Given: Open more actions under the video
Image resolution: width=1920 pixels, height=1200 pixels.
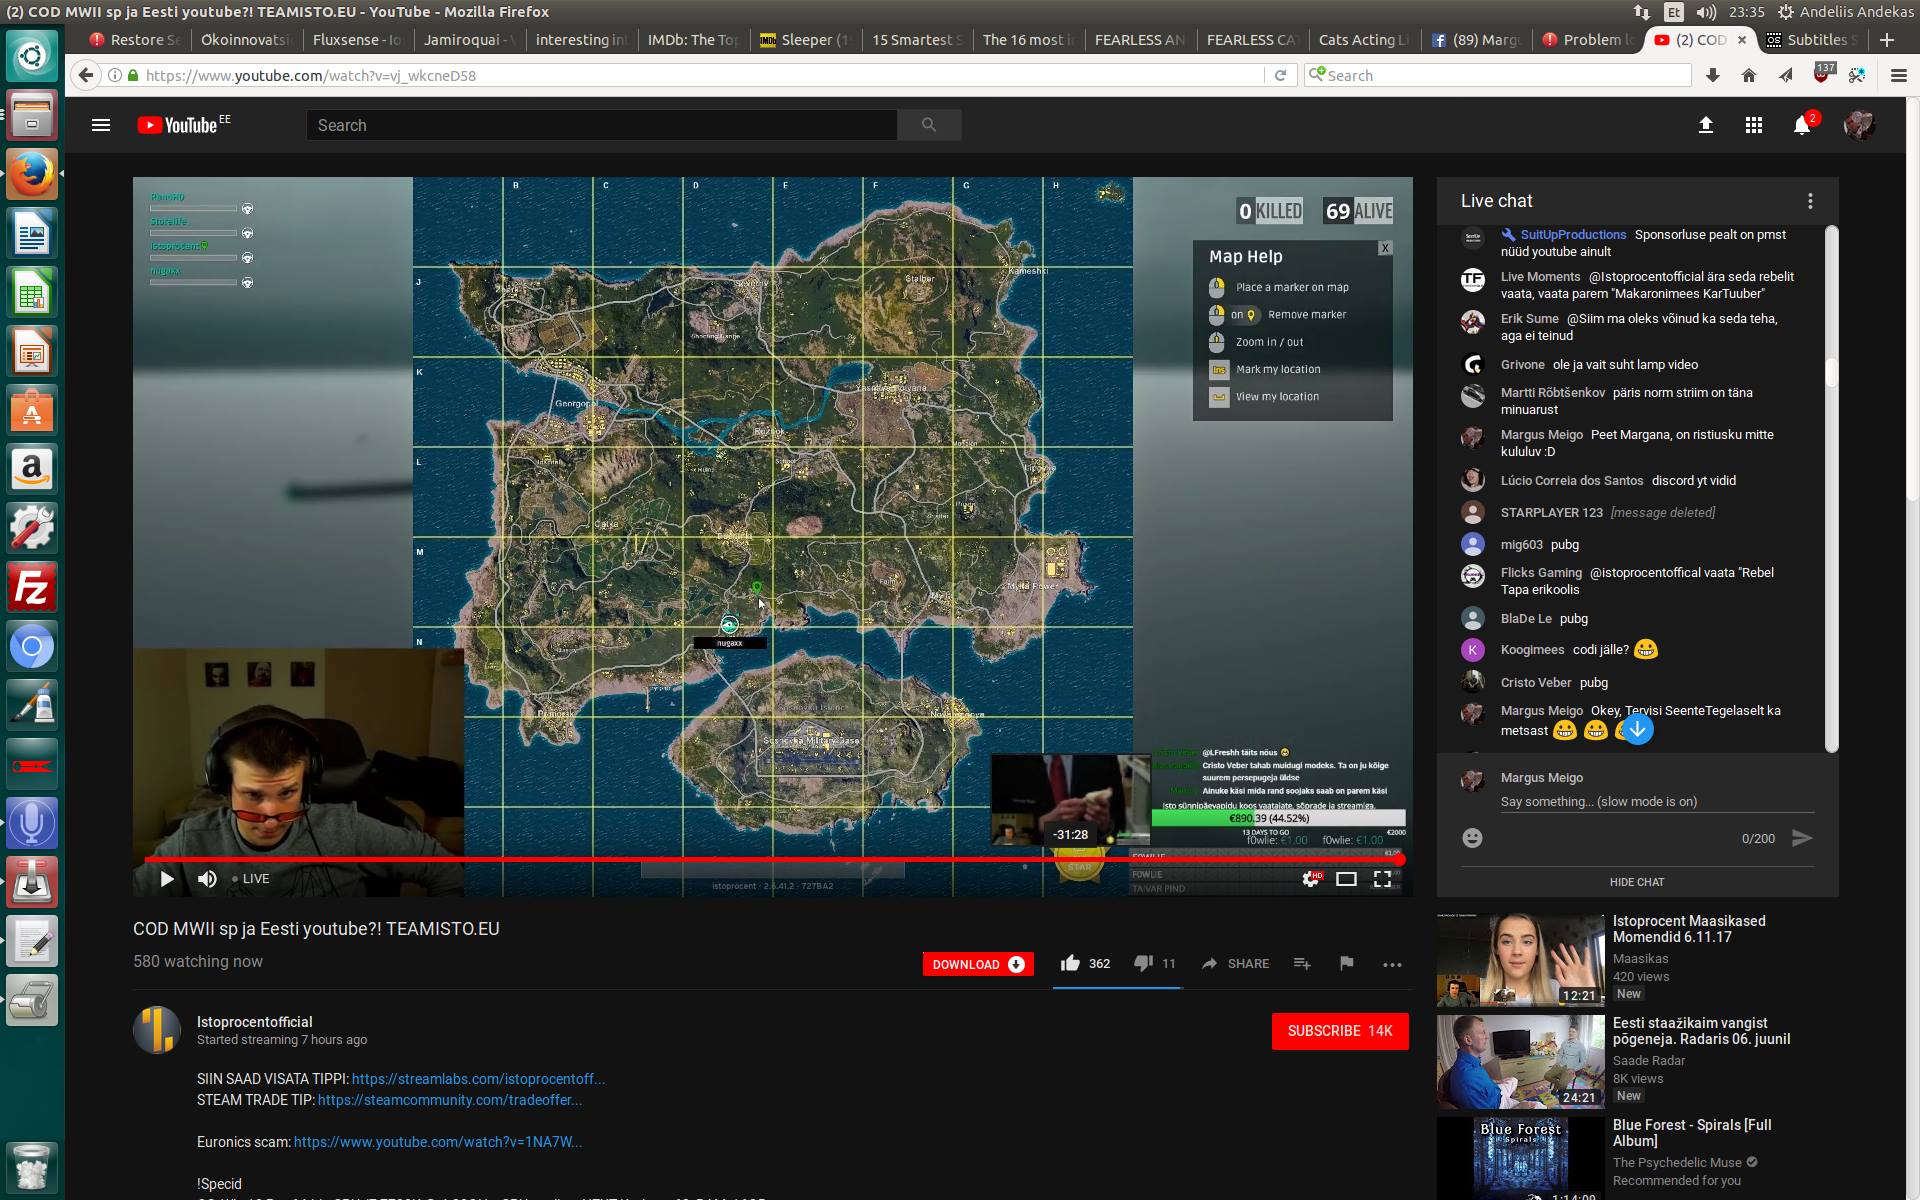Looking at the screenshot, I should tap(1392, 964).
